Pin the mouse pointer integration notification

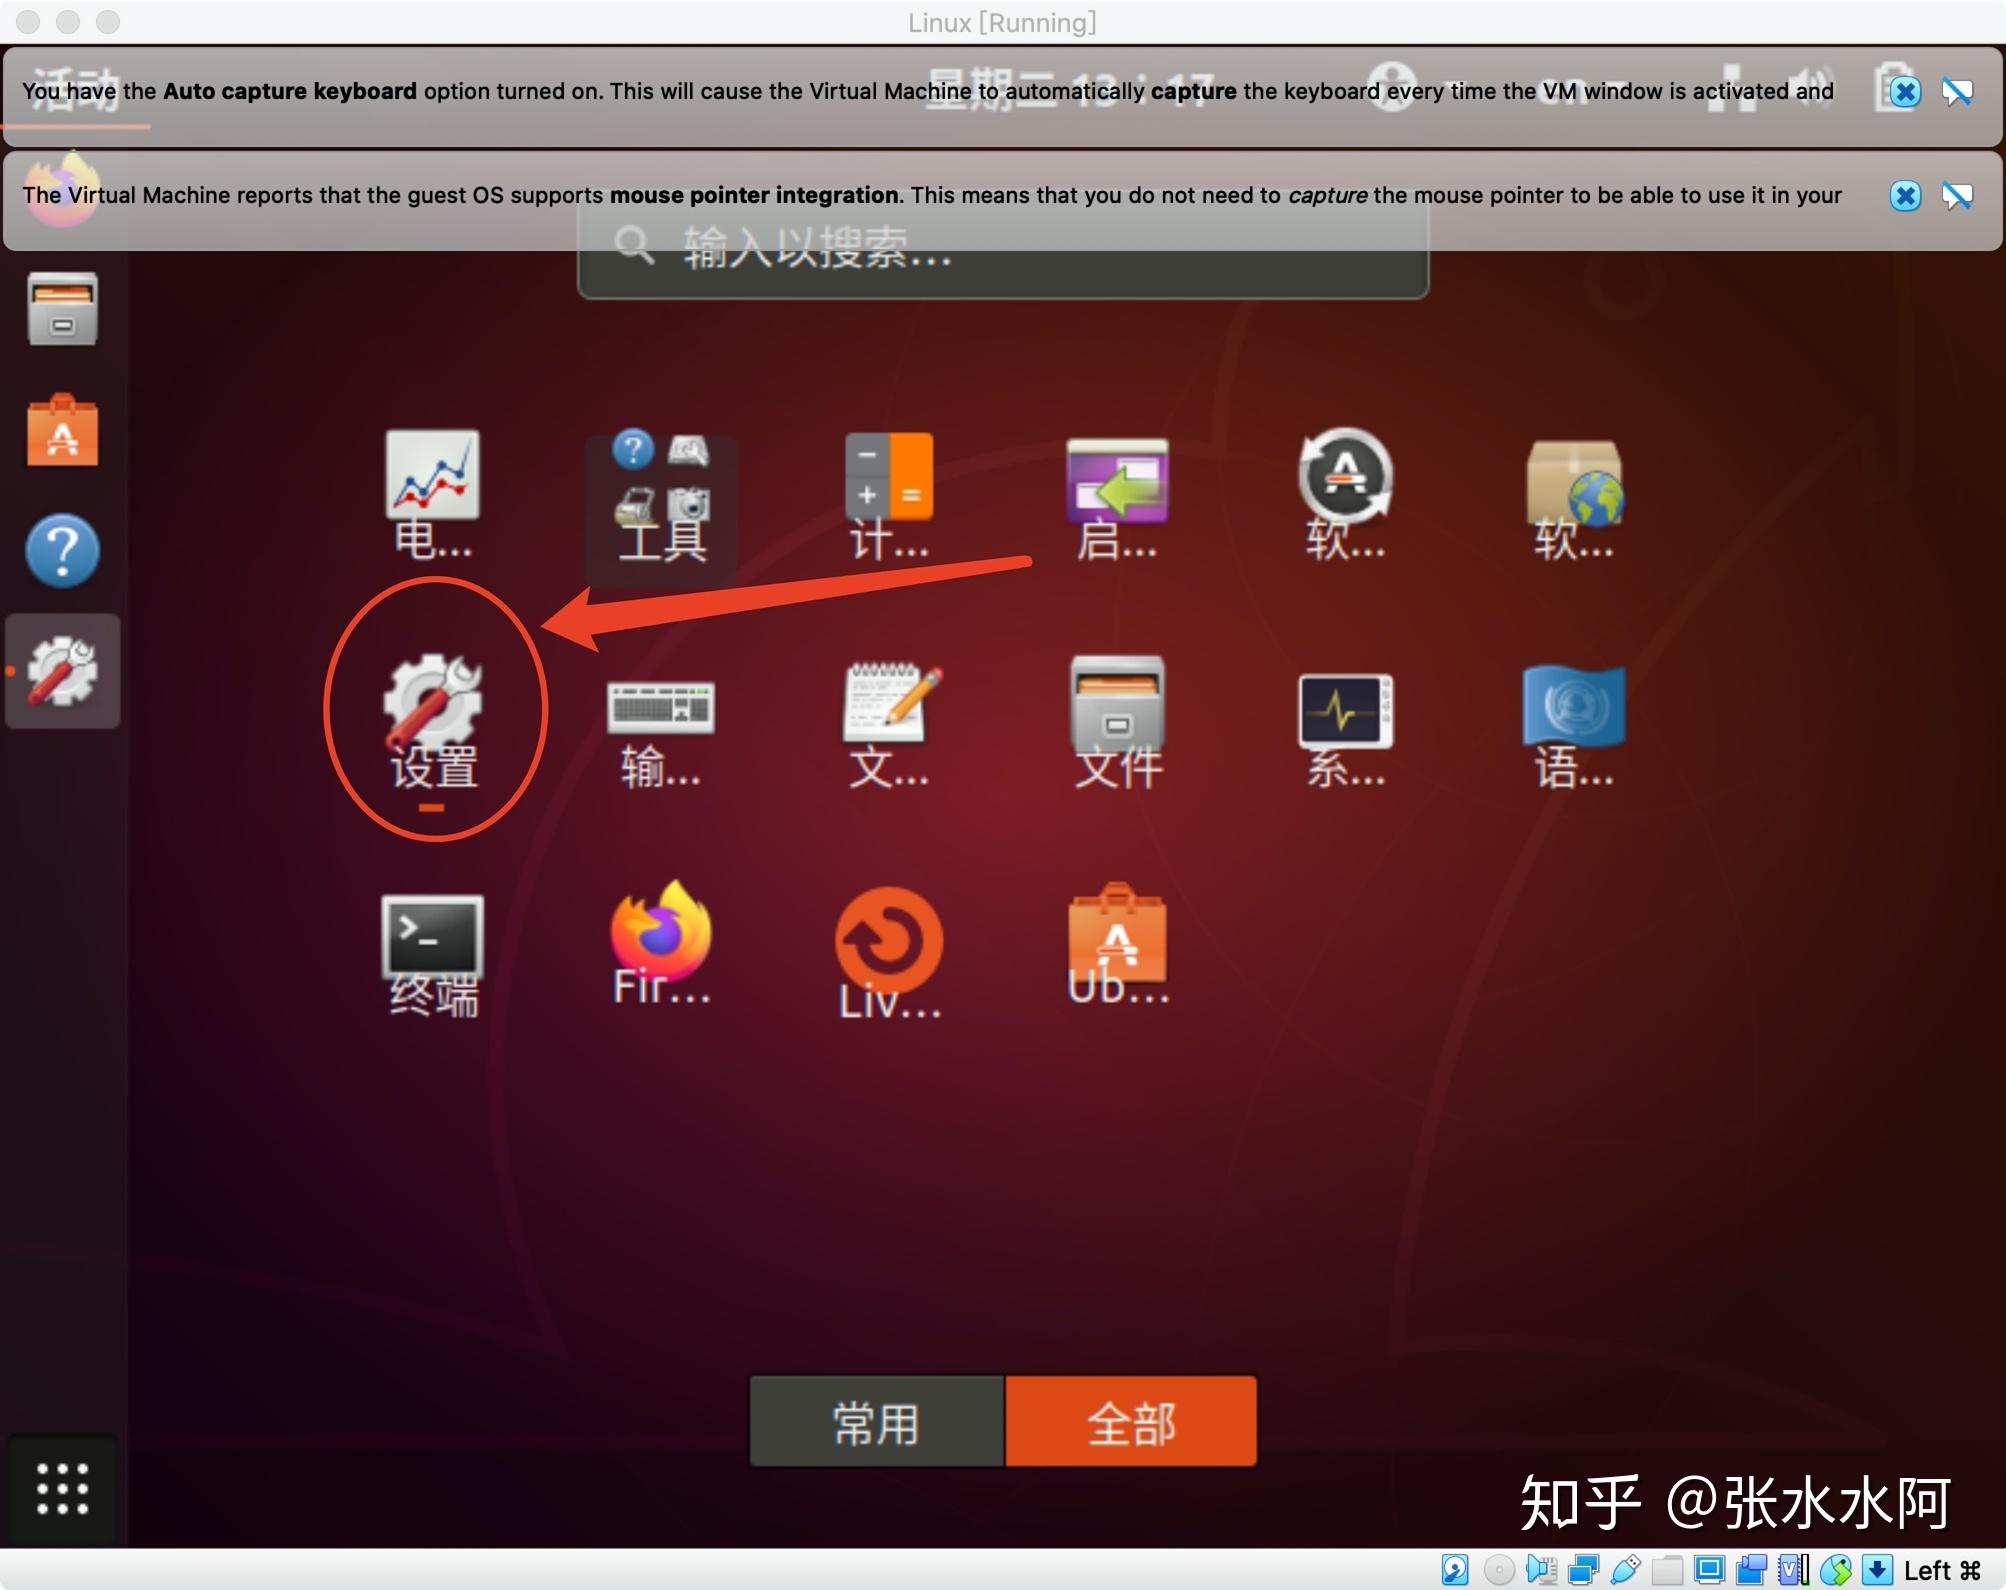coord(1957,196)
